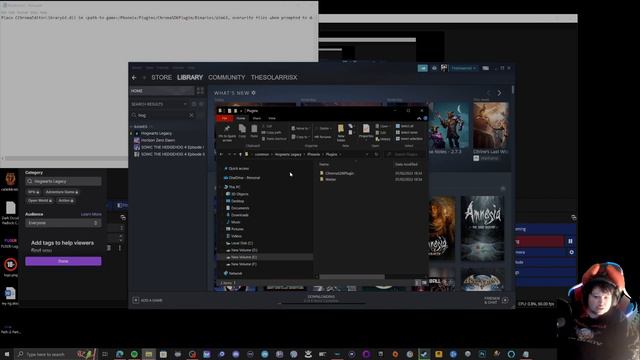This screenshot has width=640, height=360.
Task: Open the SEARCH RESULTS dropdown in Steam
Action: coord(185,104)
